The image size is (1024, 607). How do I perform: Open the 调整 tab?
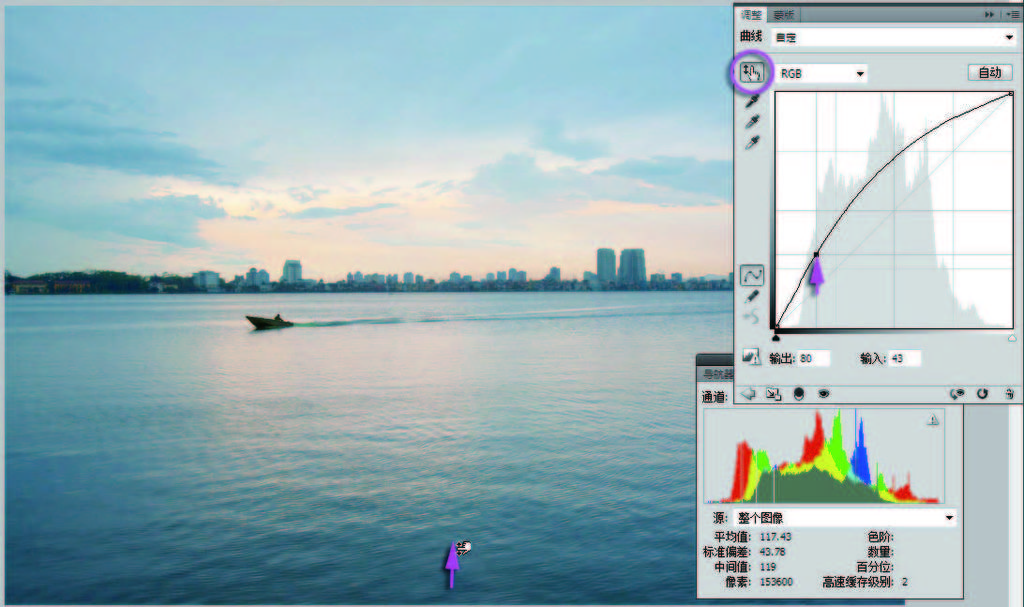tap(751, 14)
